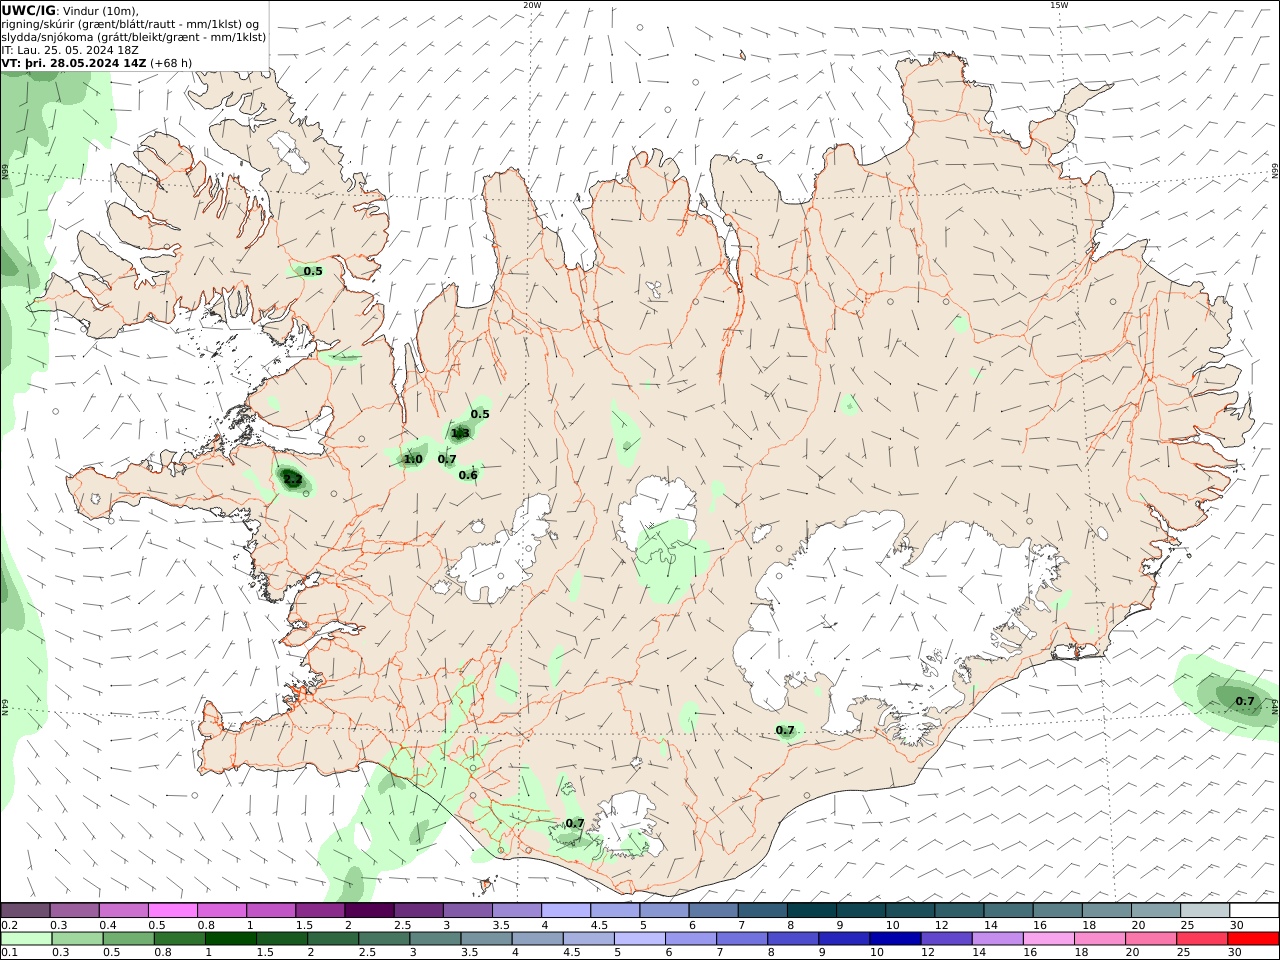Select the pale green 0.1 legend swatch
This screenshot has width=1280, height=960.
[x=25, y=939]
